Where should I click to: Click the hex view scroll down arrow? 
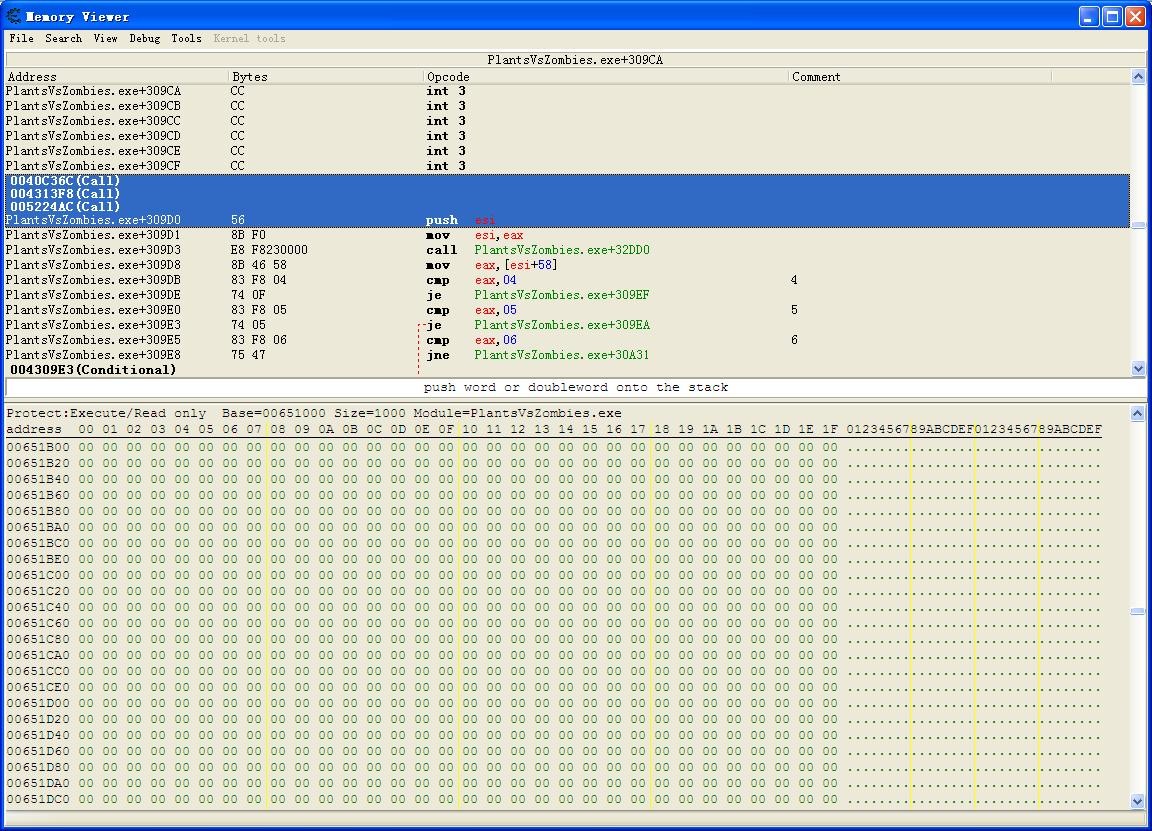pos(1137,801)
